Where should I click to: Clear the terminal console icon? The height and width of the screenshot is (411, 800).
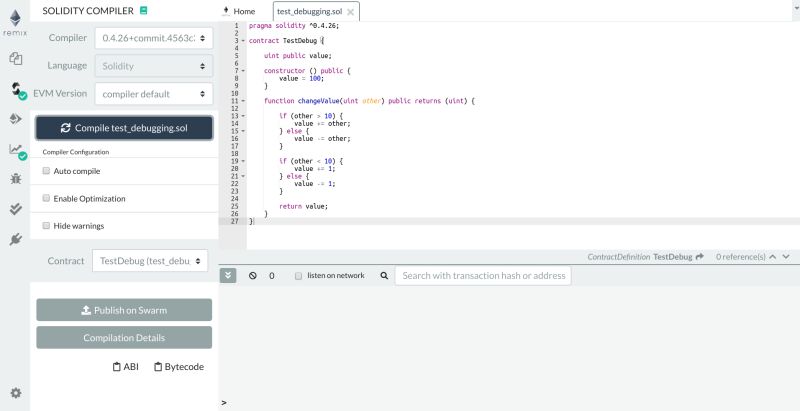pyautogui.click(x=253, y=276)
